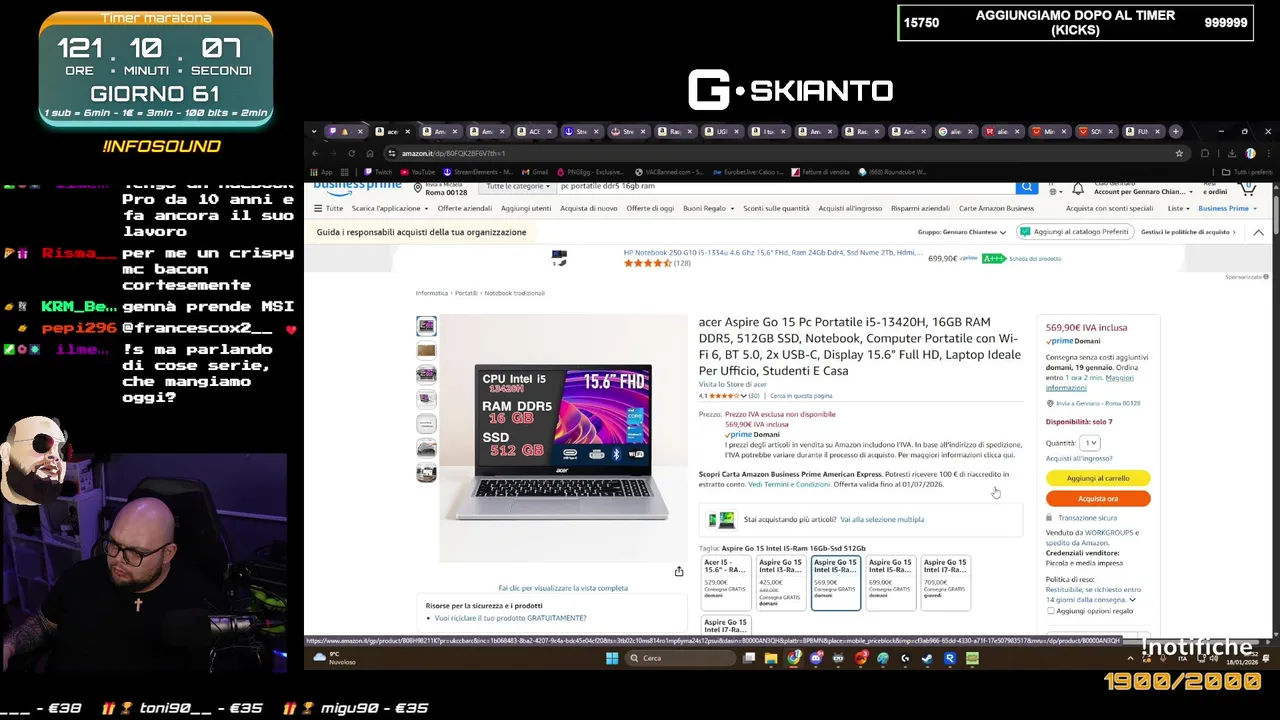This screenshot has width=1280, height=720.
Task: Click the delivery location pin Roma 00128
Action: pos(443,188)
